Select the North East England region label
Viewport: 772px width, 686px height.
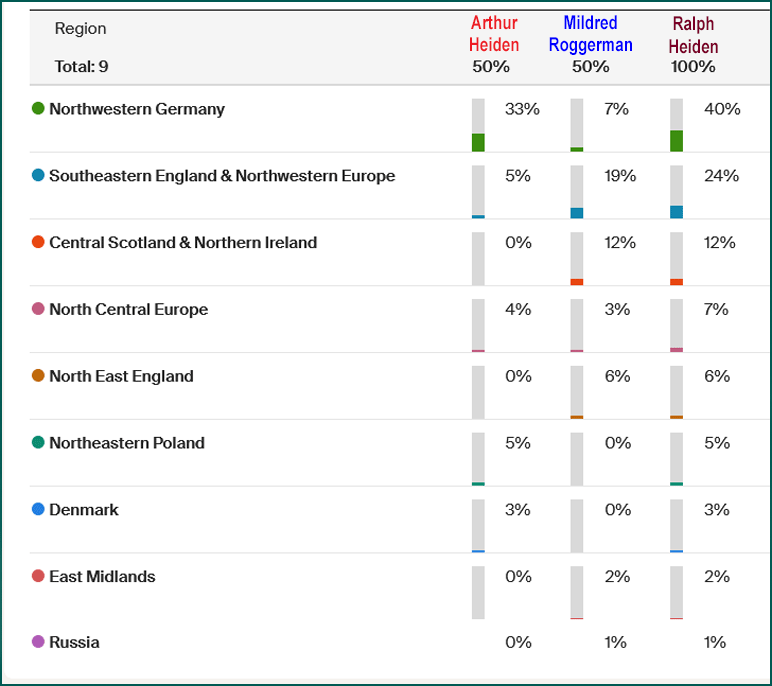point(121,376)
